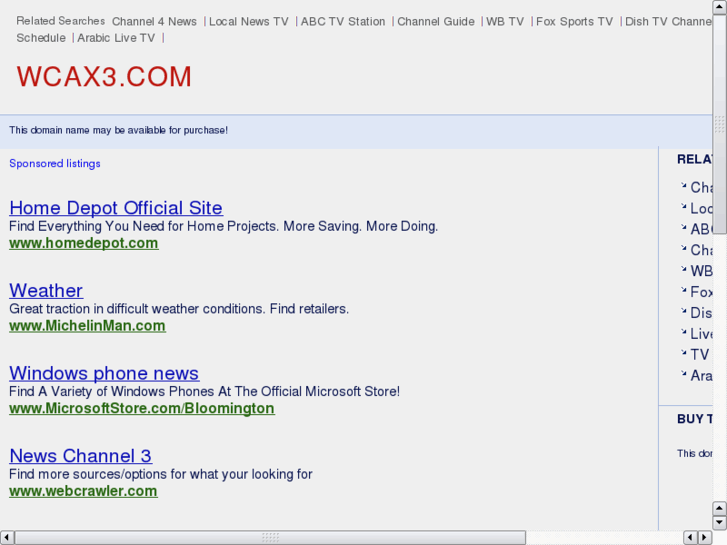Click the Sponsored listings label
The height and width of the screenshot is (545, 727).
click(55, 163)
